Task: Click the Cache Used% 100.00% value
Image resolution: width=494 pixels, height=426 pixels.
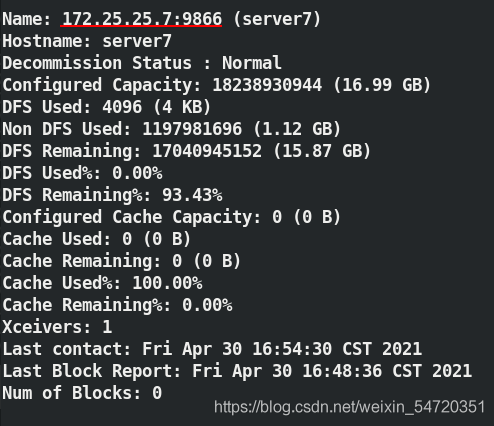Action: (x=167, y=283)
